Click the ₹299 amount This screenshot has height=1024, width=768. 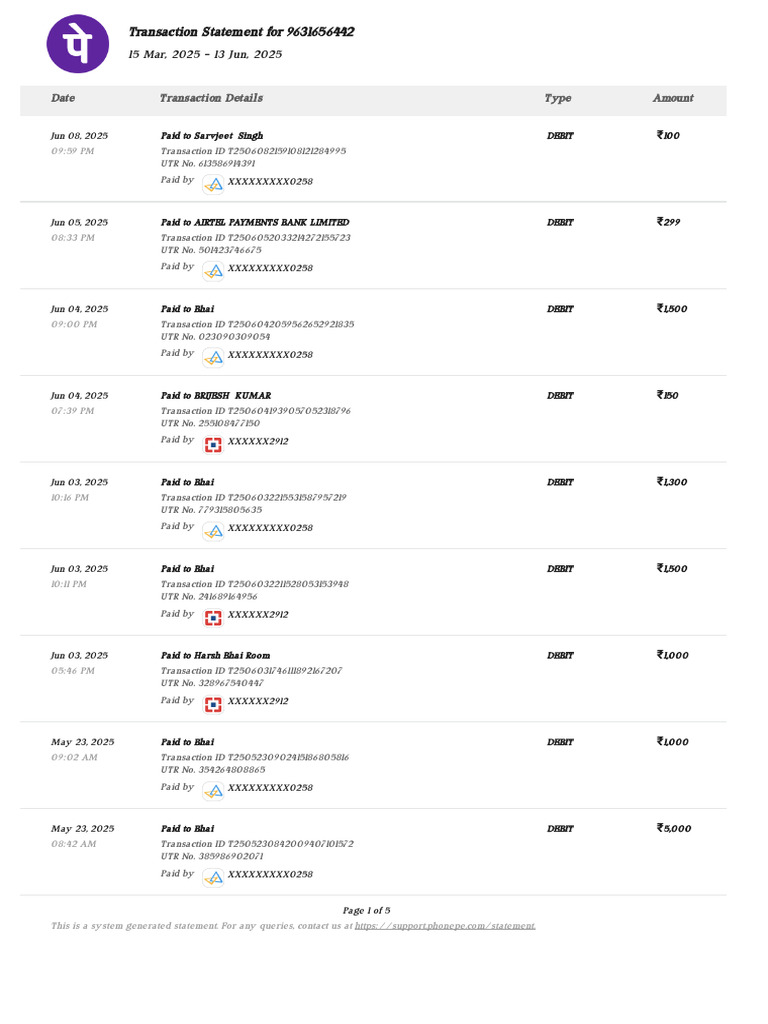point(668,222)
